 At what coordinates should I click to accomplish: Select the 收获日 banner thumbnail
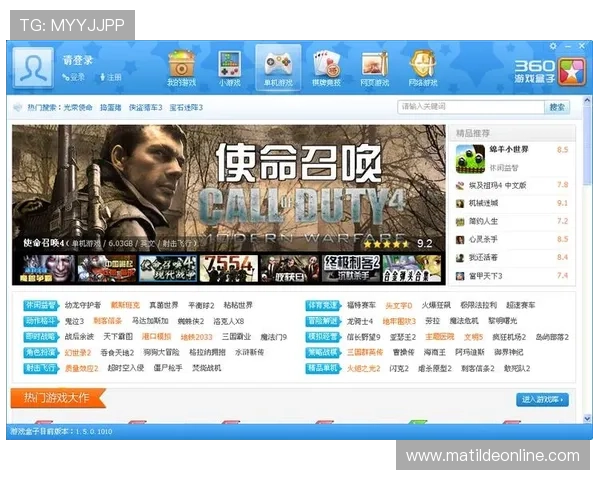pyautogui.click(x=290, y=269)
